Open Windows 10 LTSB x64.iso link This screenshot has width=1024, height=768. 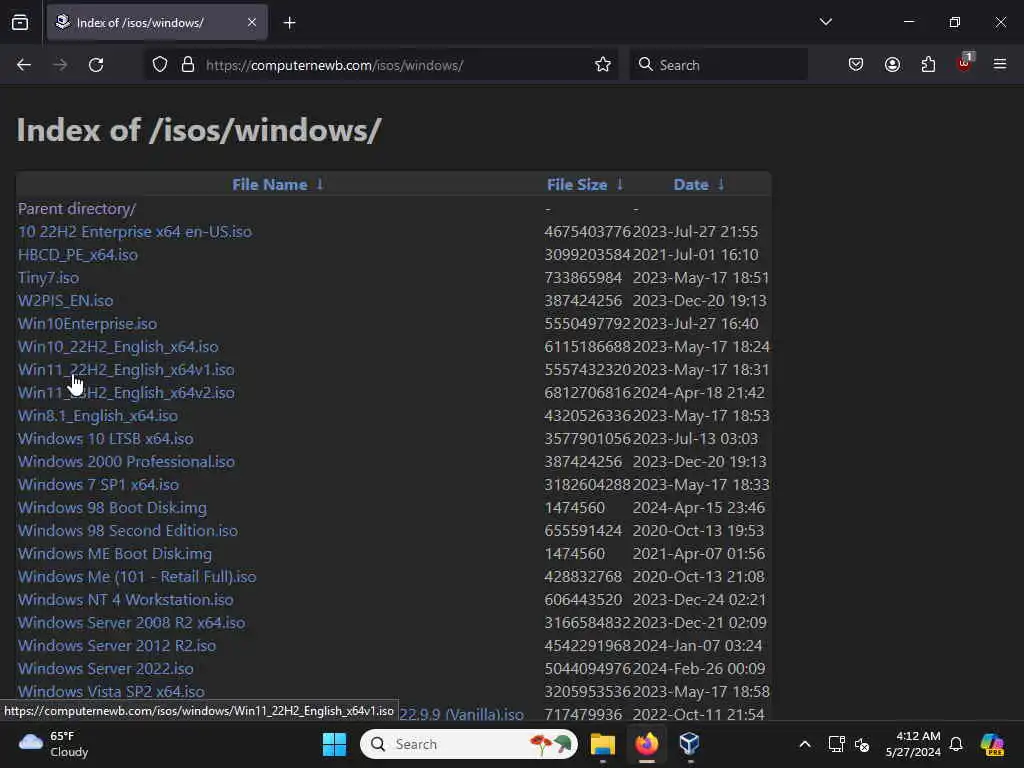click(106, 438)
